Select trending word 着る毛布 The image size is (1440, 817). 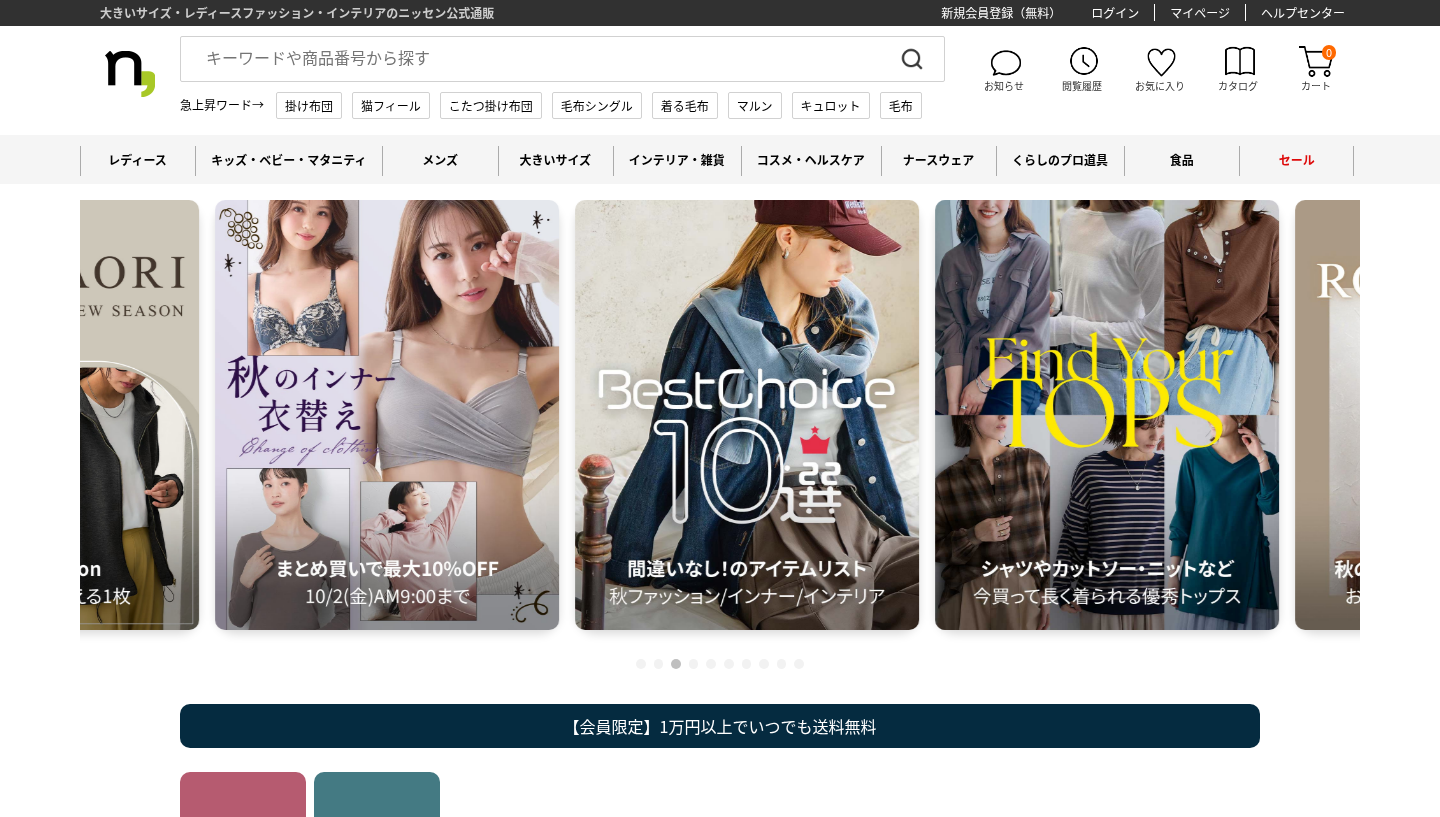[685, 106]
